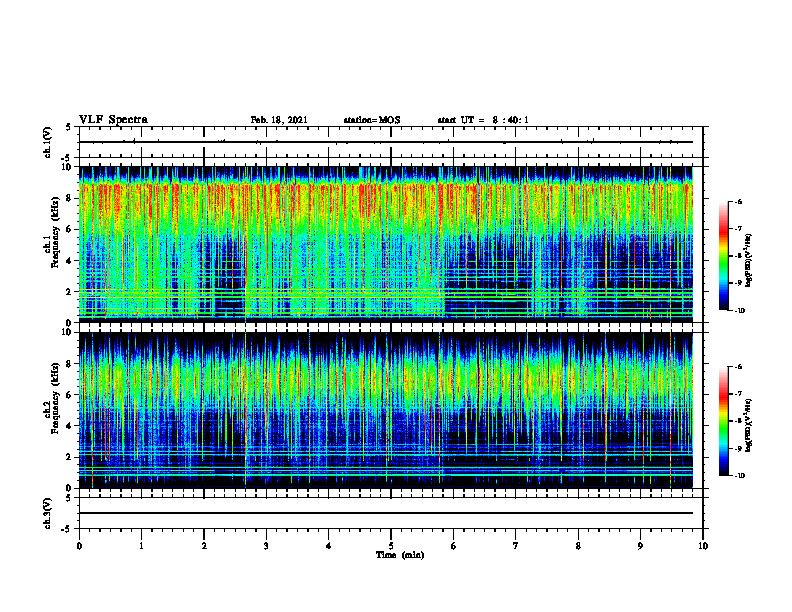Screen dimensions: 792x612
Task: Click the '-6' label on ch.1 color scale
Action: click(737, 202)
